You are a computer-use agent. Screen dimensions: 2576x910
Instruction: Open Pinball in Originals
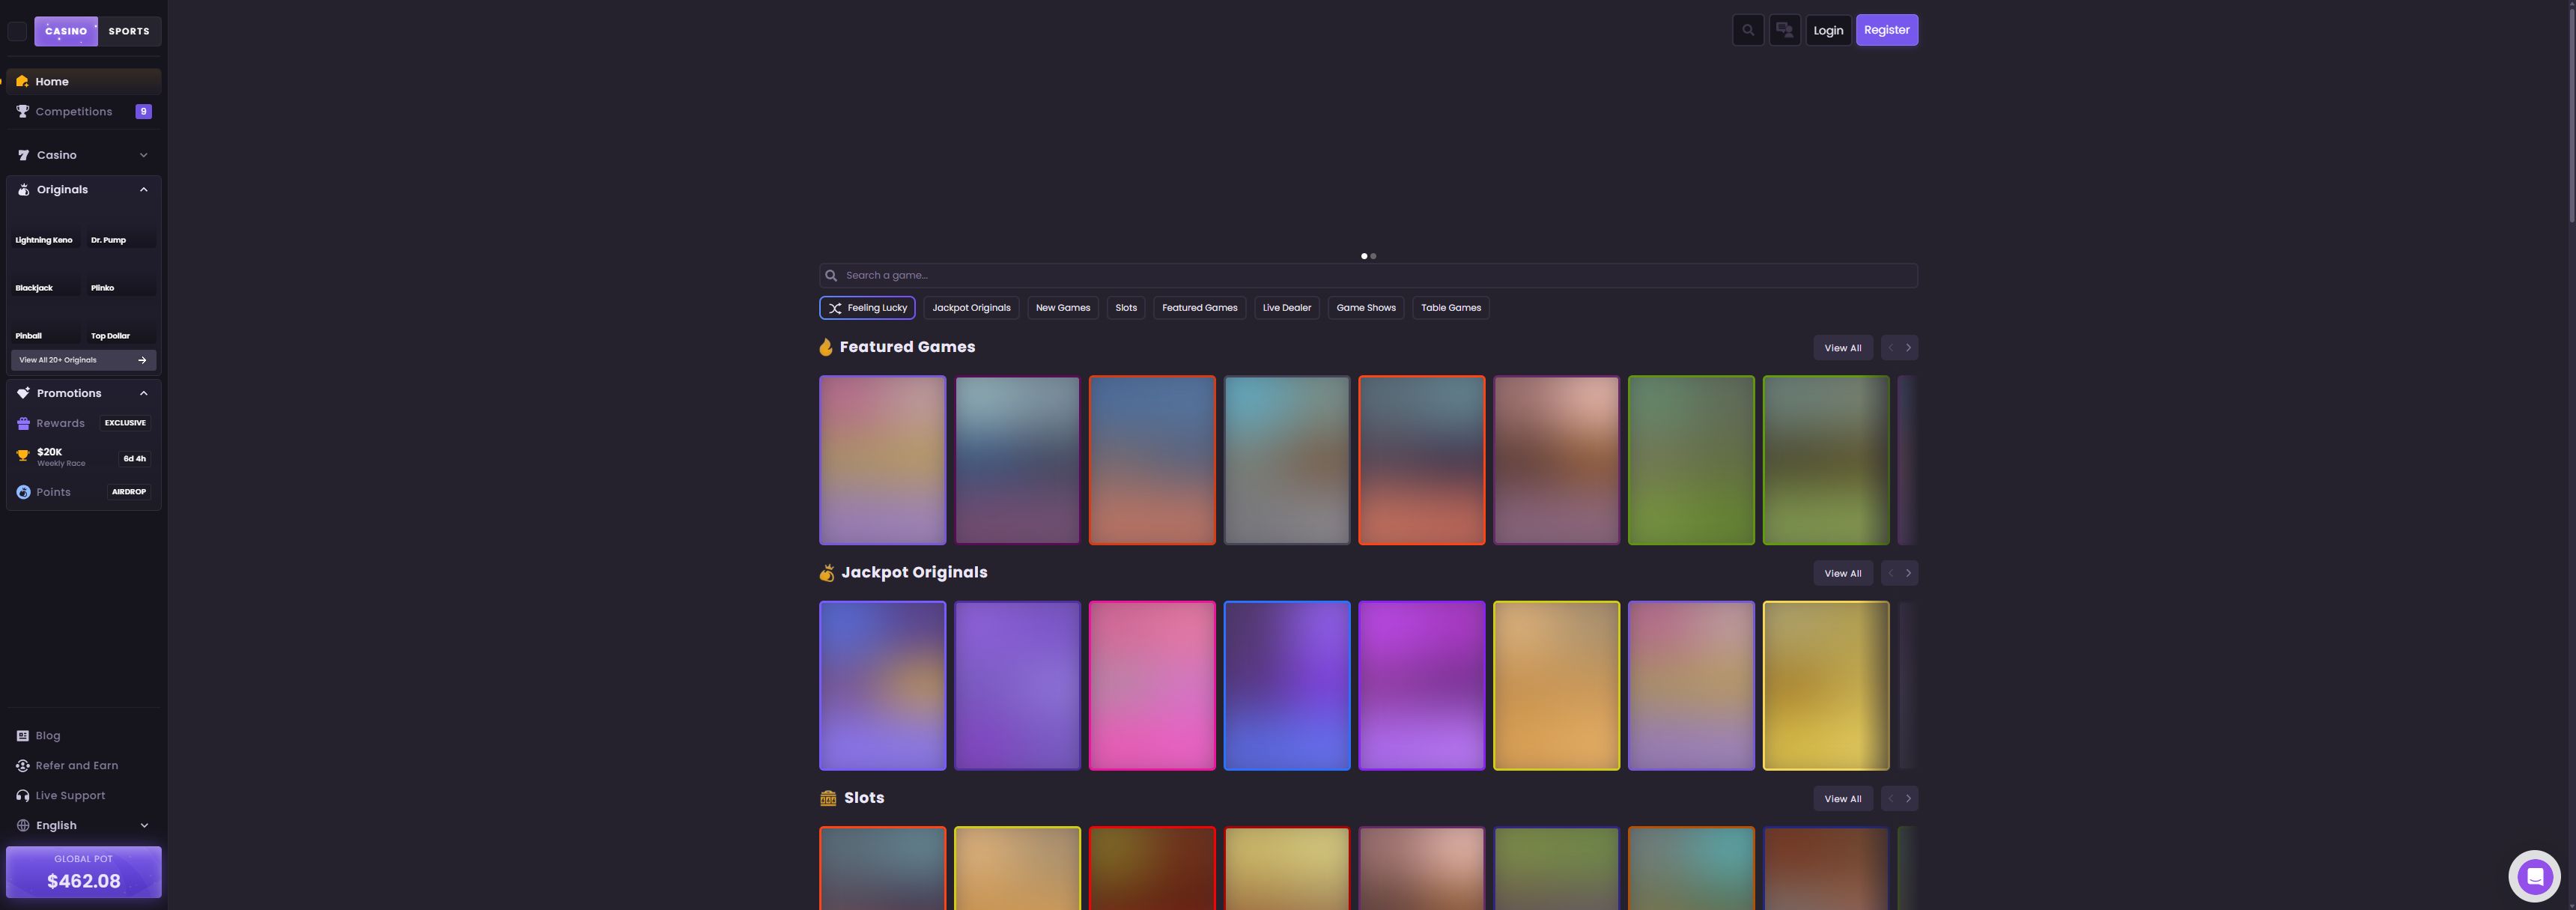45,325
